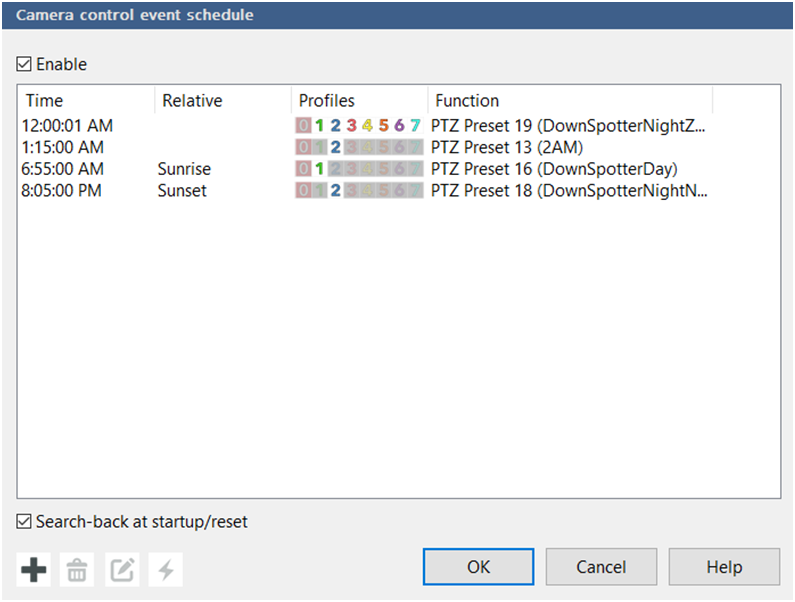Click profile icons of Sunrise row

point(358,169)
